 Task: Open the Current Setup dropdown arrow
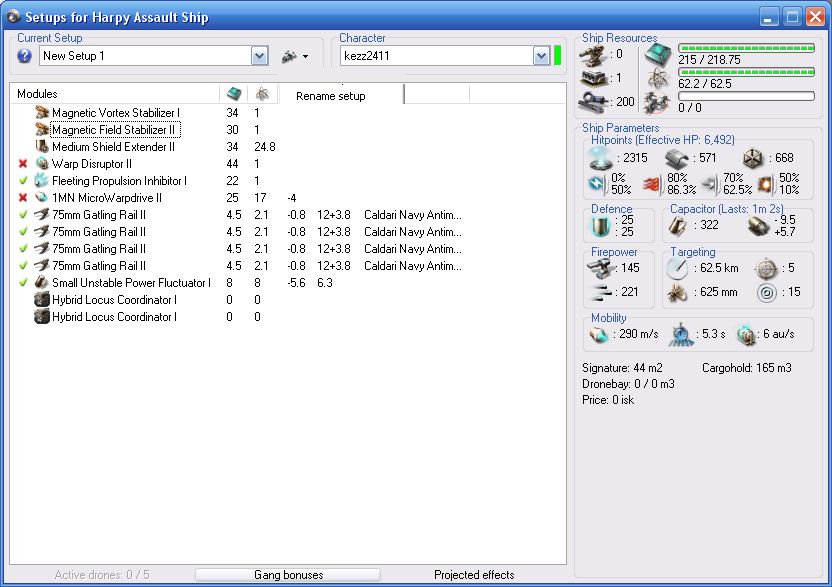coord(259,56)
